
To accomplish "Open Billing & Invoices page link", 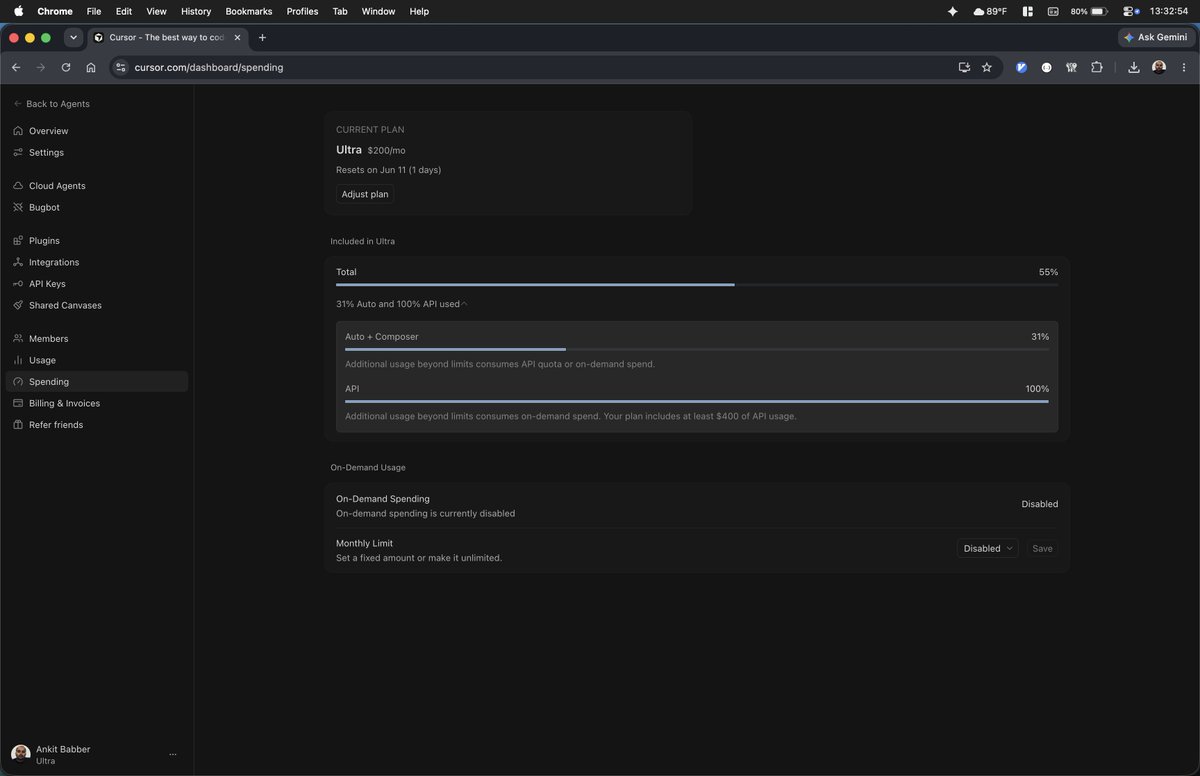I will 96,403.
